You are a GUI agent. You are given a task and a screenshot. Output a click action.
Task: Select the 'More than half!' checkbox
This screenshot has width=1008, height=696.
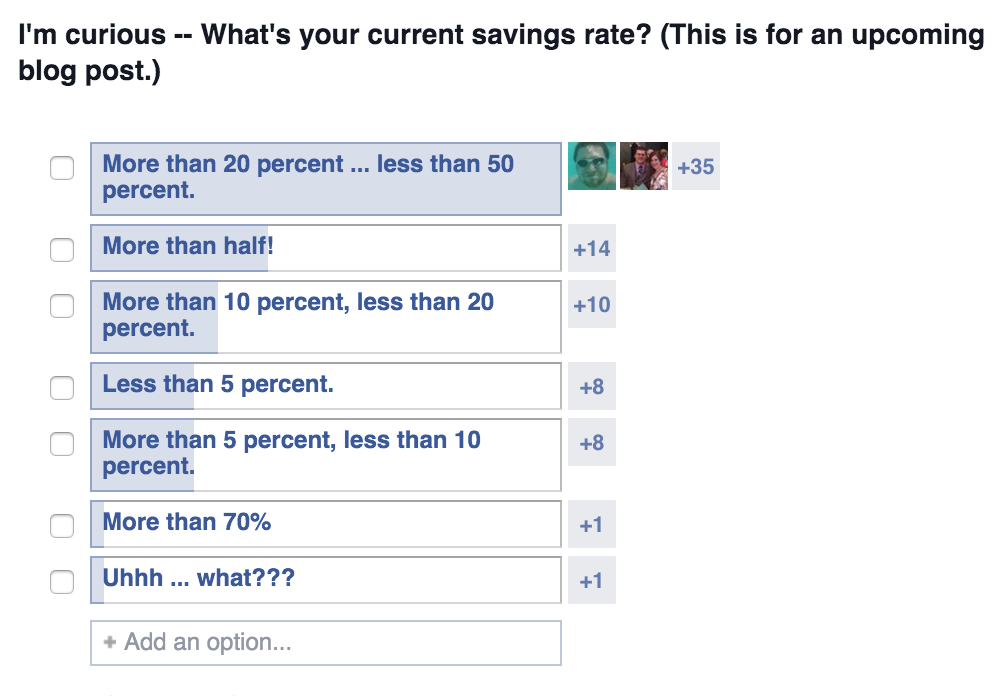coord(62,250)
